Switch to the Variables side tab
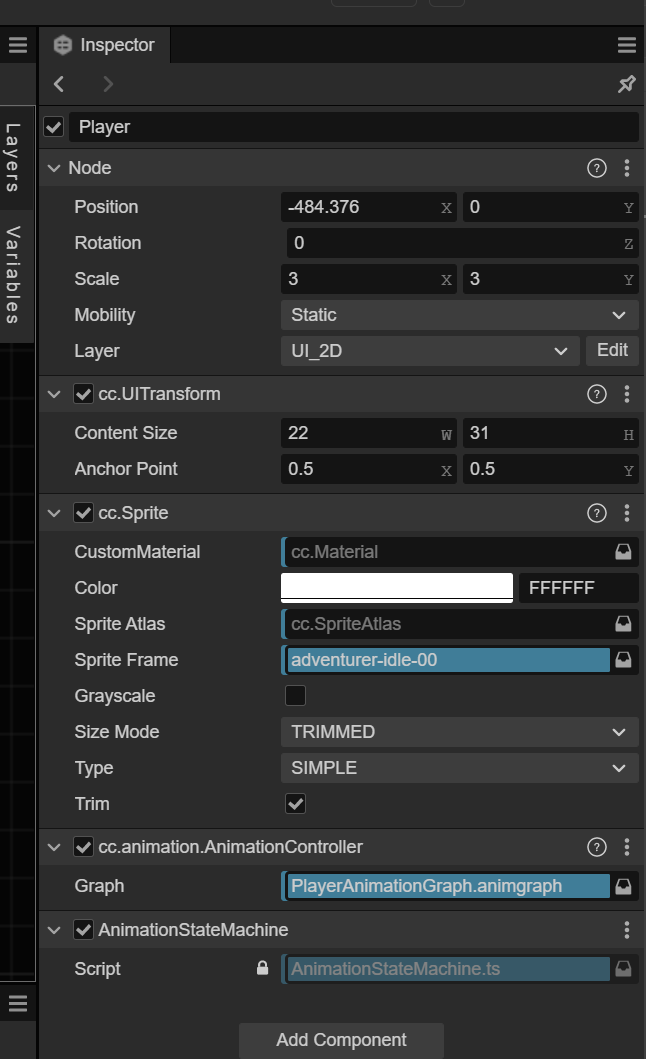Image resolution: width=646 pixels, height=1059 pixels. pos(13,275)
